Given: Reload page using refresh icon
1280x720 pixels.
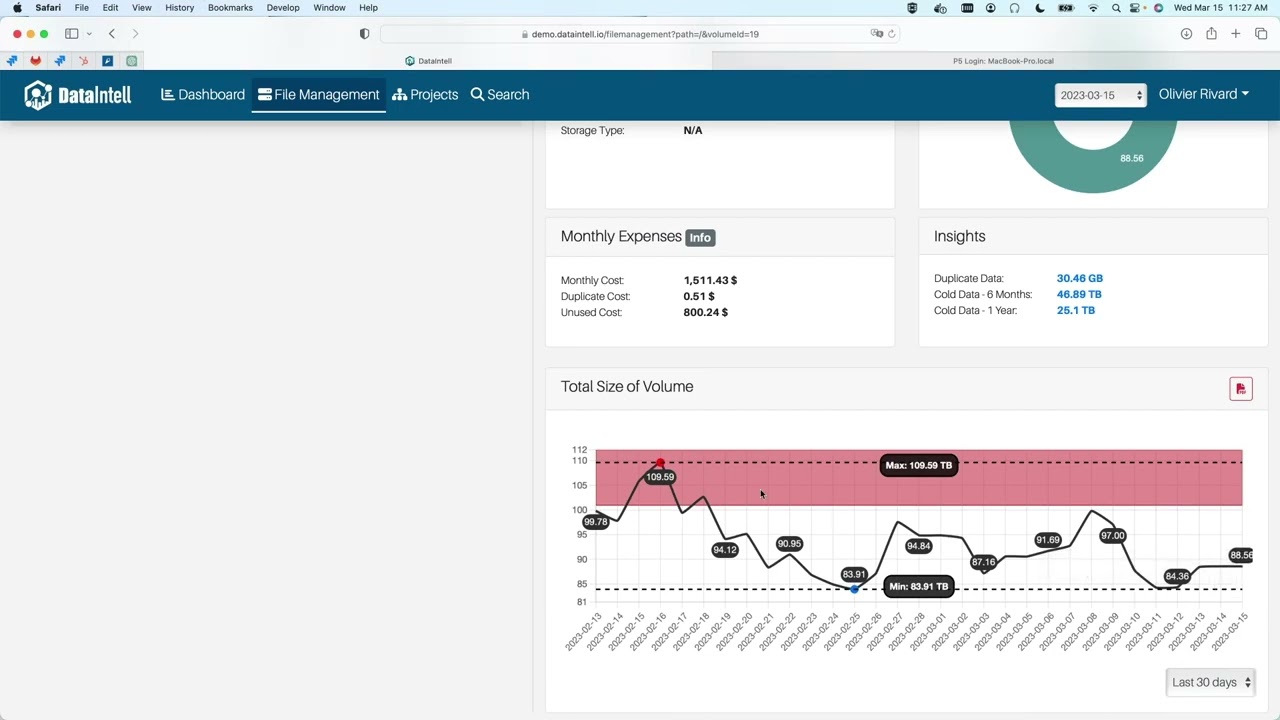Looking at the screenshot, I should pos(892,34).
